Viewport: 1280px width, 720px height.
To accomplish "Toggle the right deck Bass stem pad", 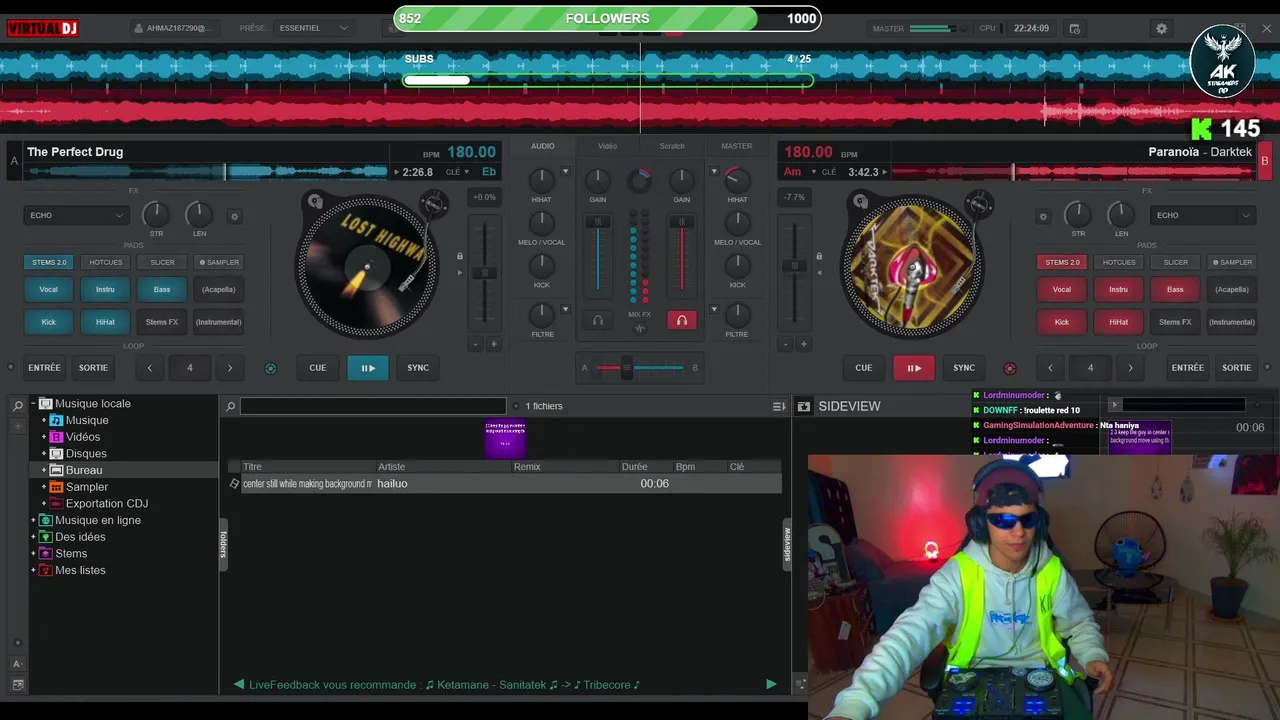I will 1175,289.
